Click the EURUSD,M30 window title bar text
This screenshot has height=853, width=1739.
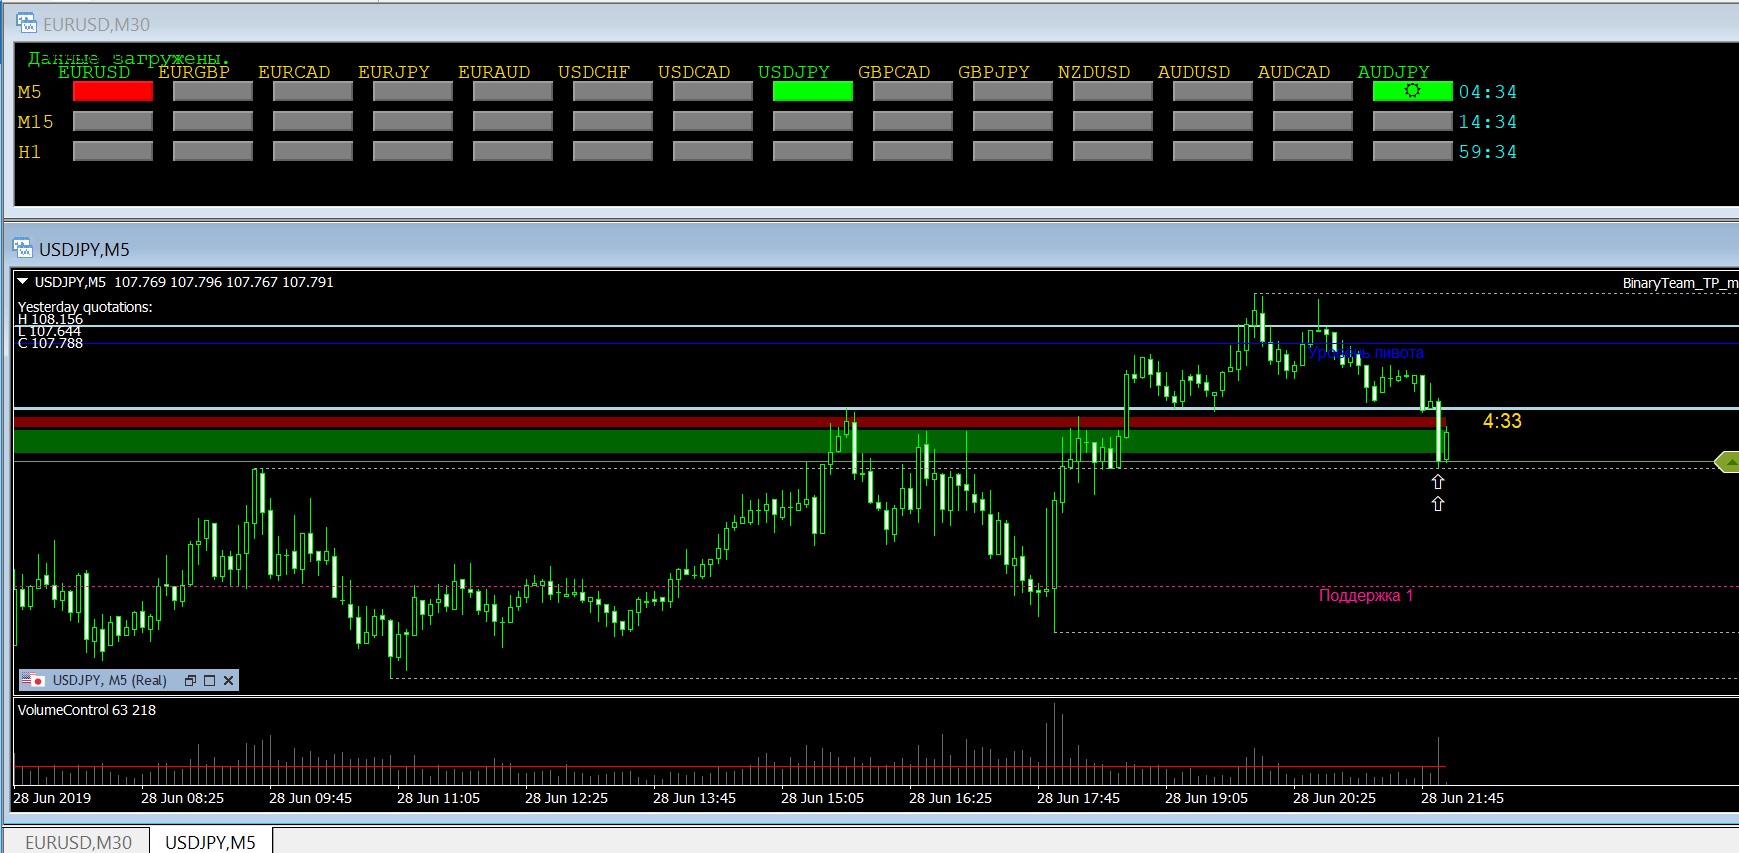[x=97, y=25]
